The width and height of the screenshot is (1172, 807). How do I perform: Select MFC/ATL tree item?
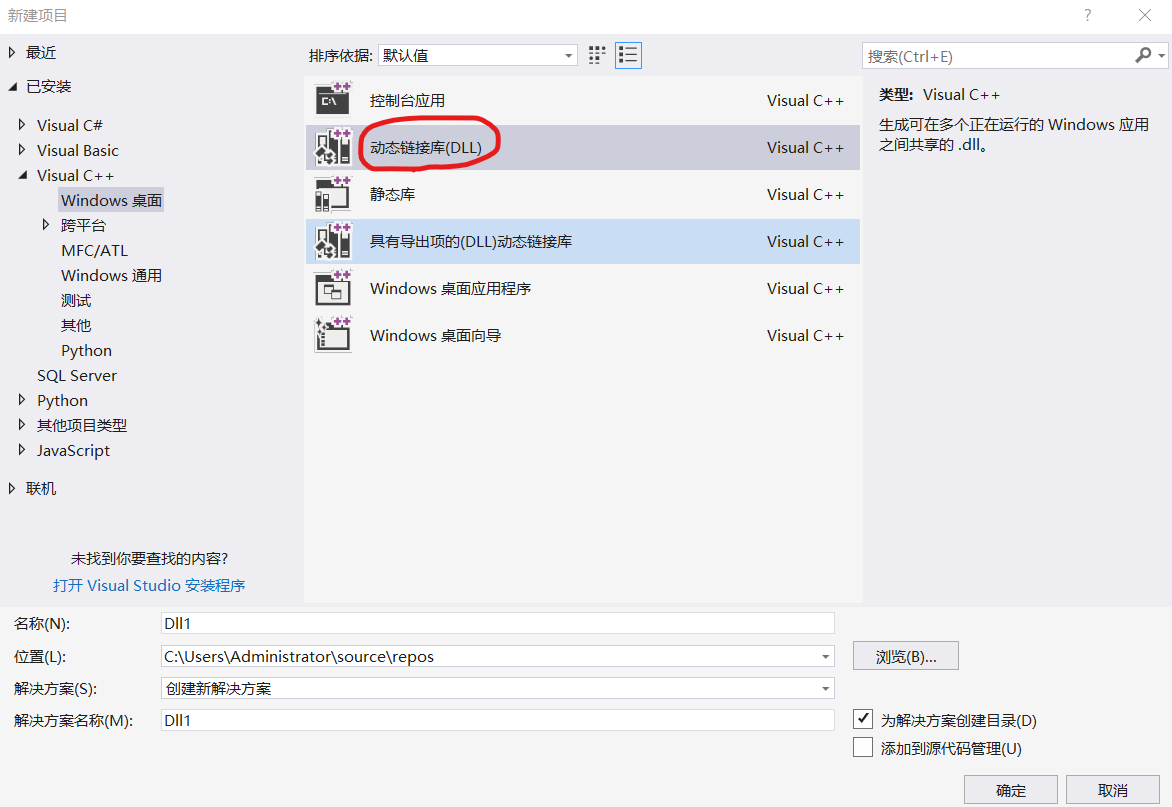94,250
